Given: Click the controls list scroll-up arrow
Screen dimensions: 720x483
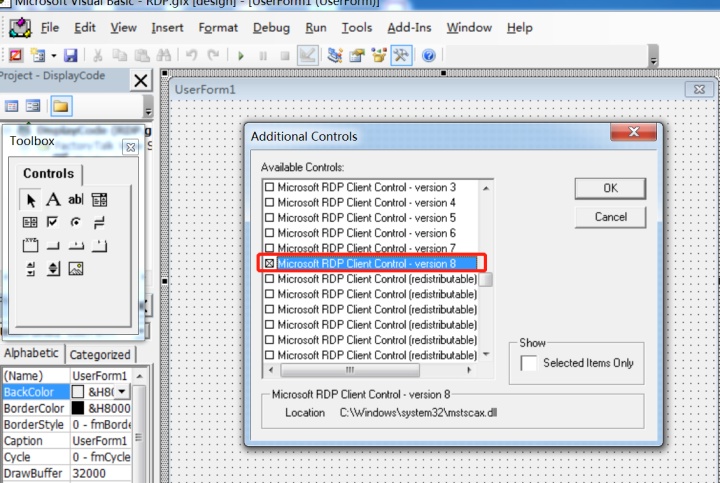Looking at the screenshot, I should 486,188.
